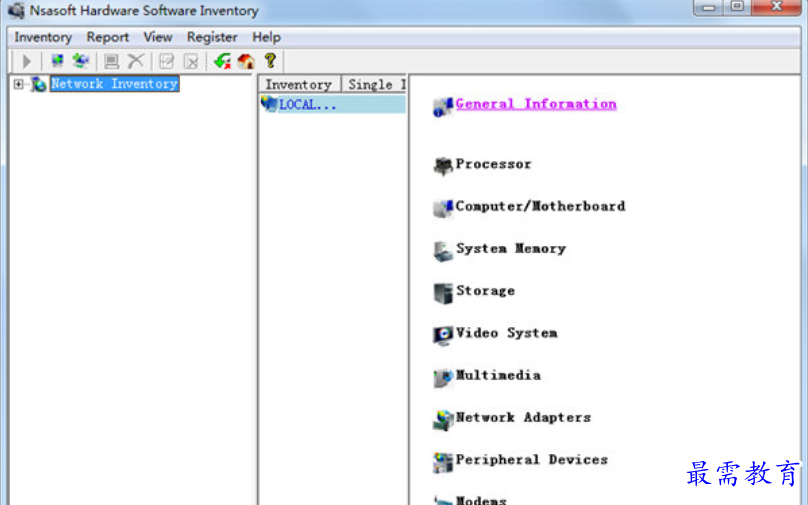Screen dimensions: 808x505
Task: Select the Network Inventory tree item
Action: click(114, 84)
